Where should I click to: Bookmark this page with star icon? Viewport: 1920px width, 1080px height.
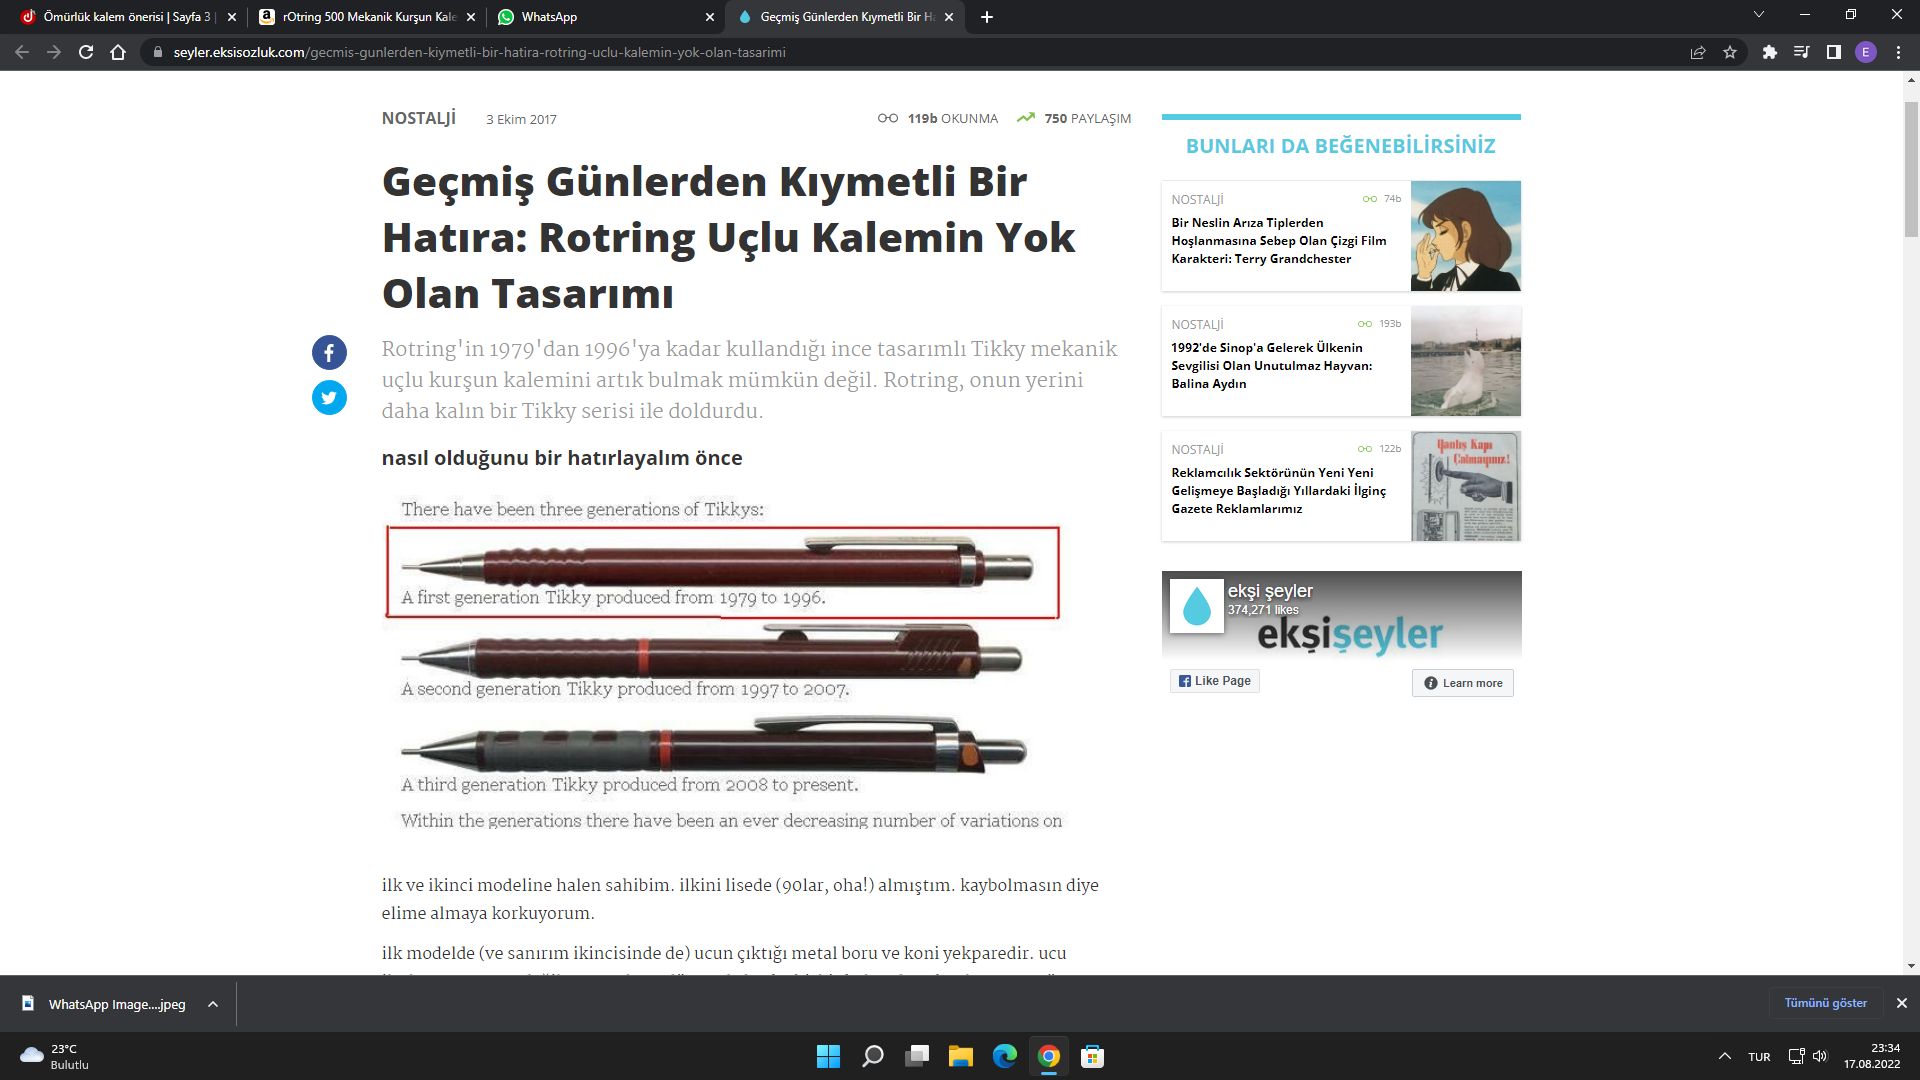[x=1730, y=52]
